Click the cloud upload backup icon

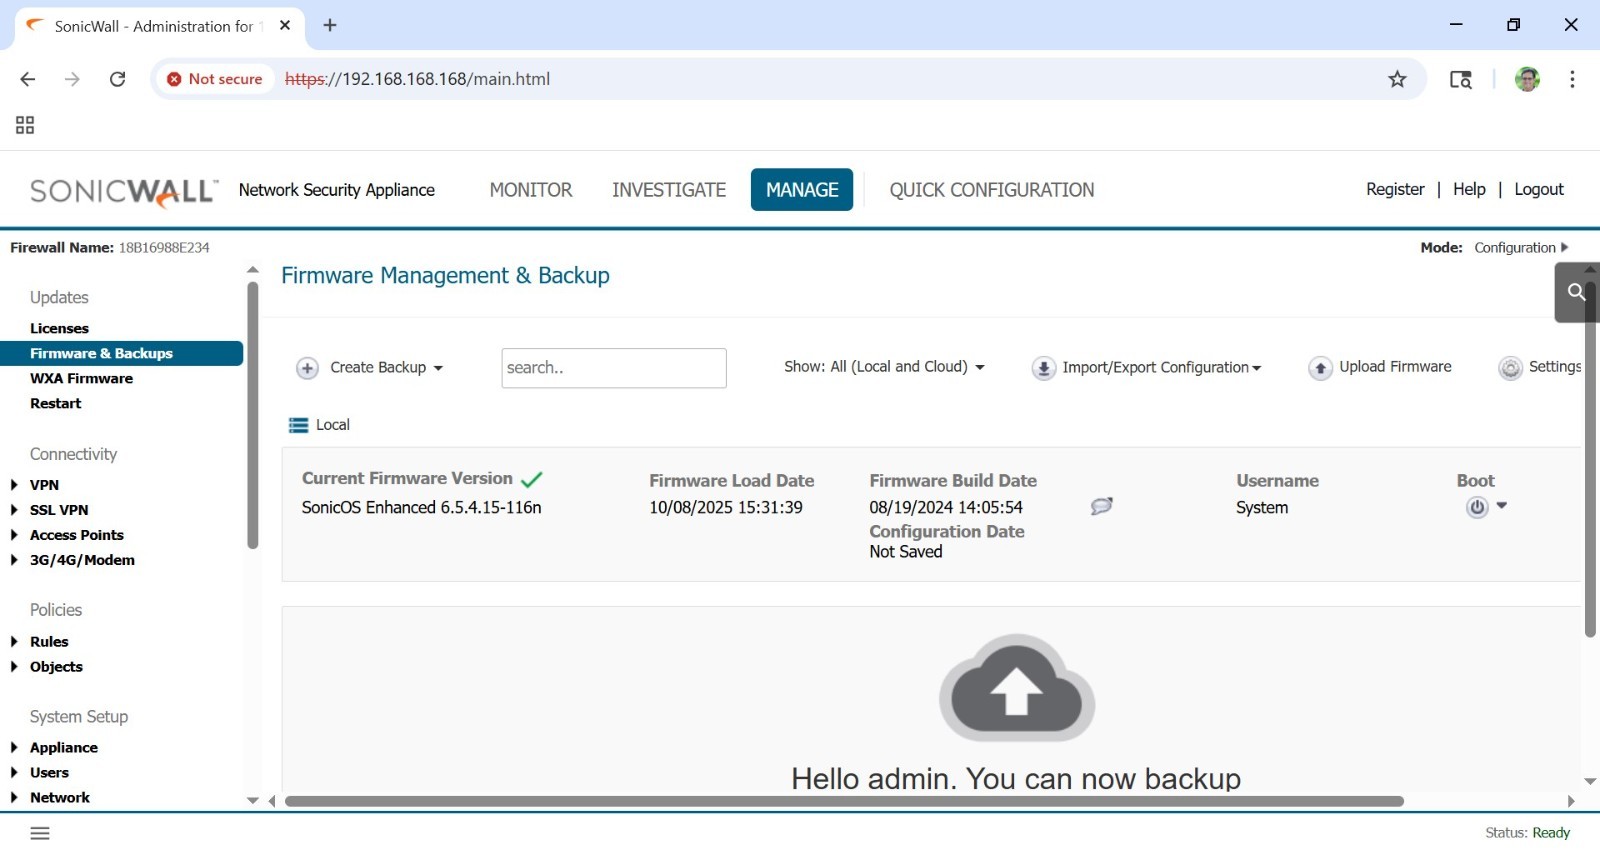pos(1016,688)
